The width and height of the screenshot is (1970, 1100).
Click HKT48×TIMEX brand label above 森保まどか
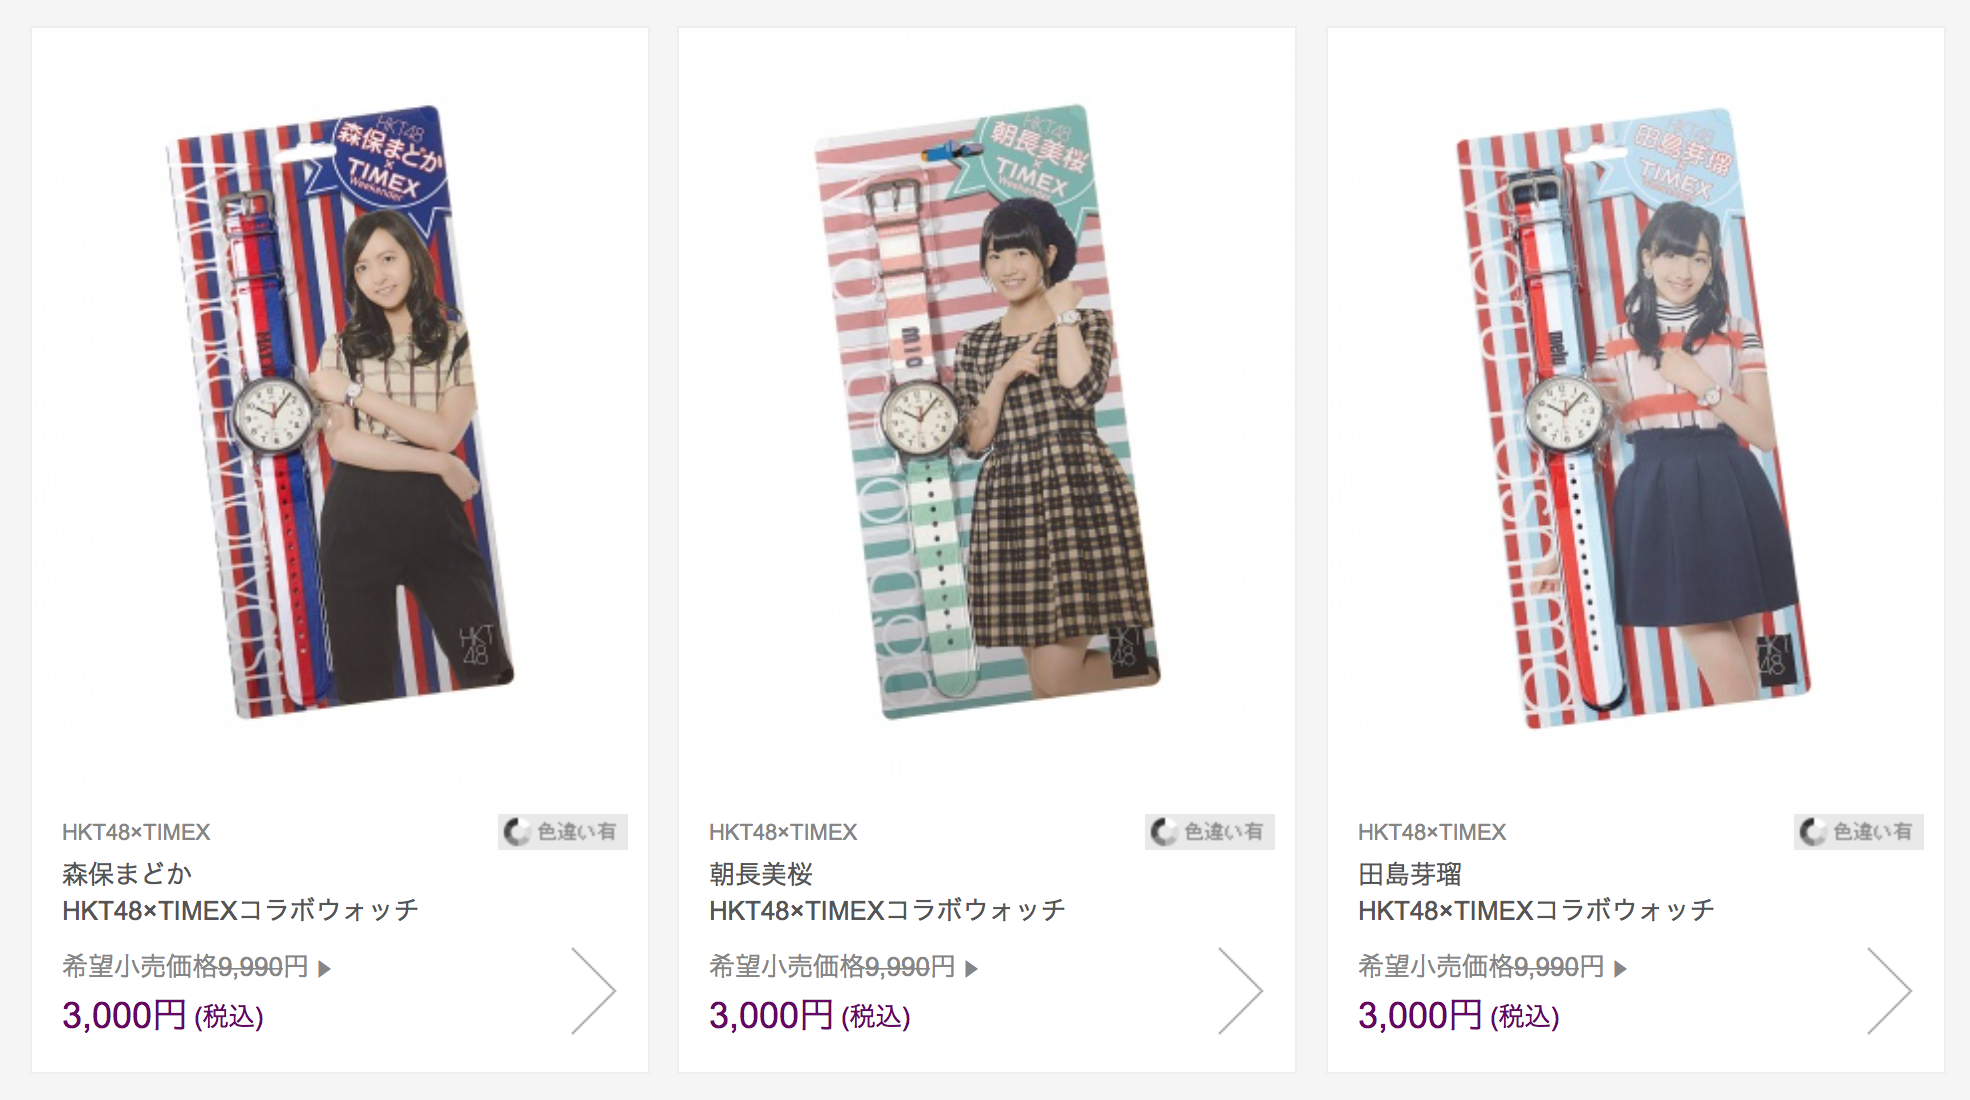(136, 832)
